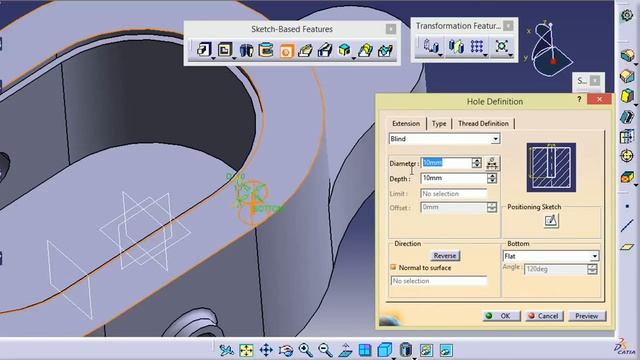Open the positioning sketch editor
Screen dimensions: 640x360
(551, 221)
